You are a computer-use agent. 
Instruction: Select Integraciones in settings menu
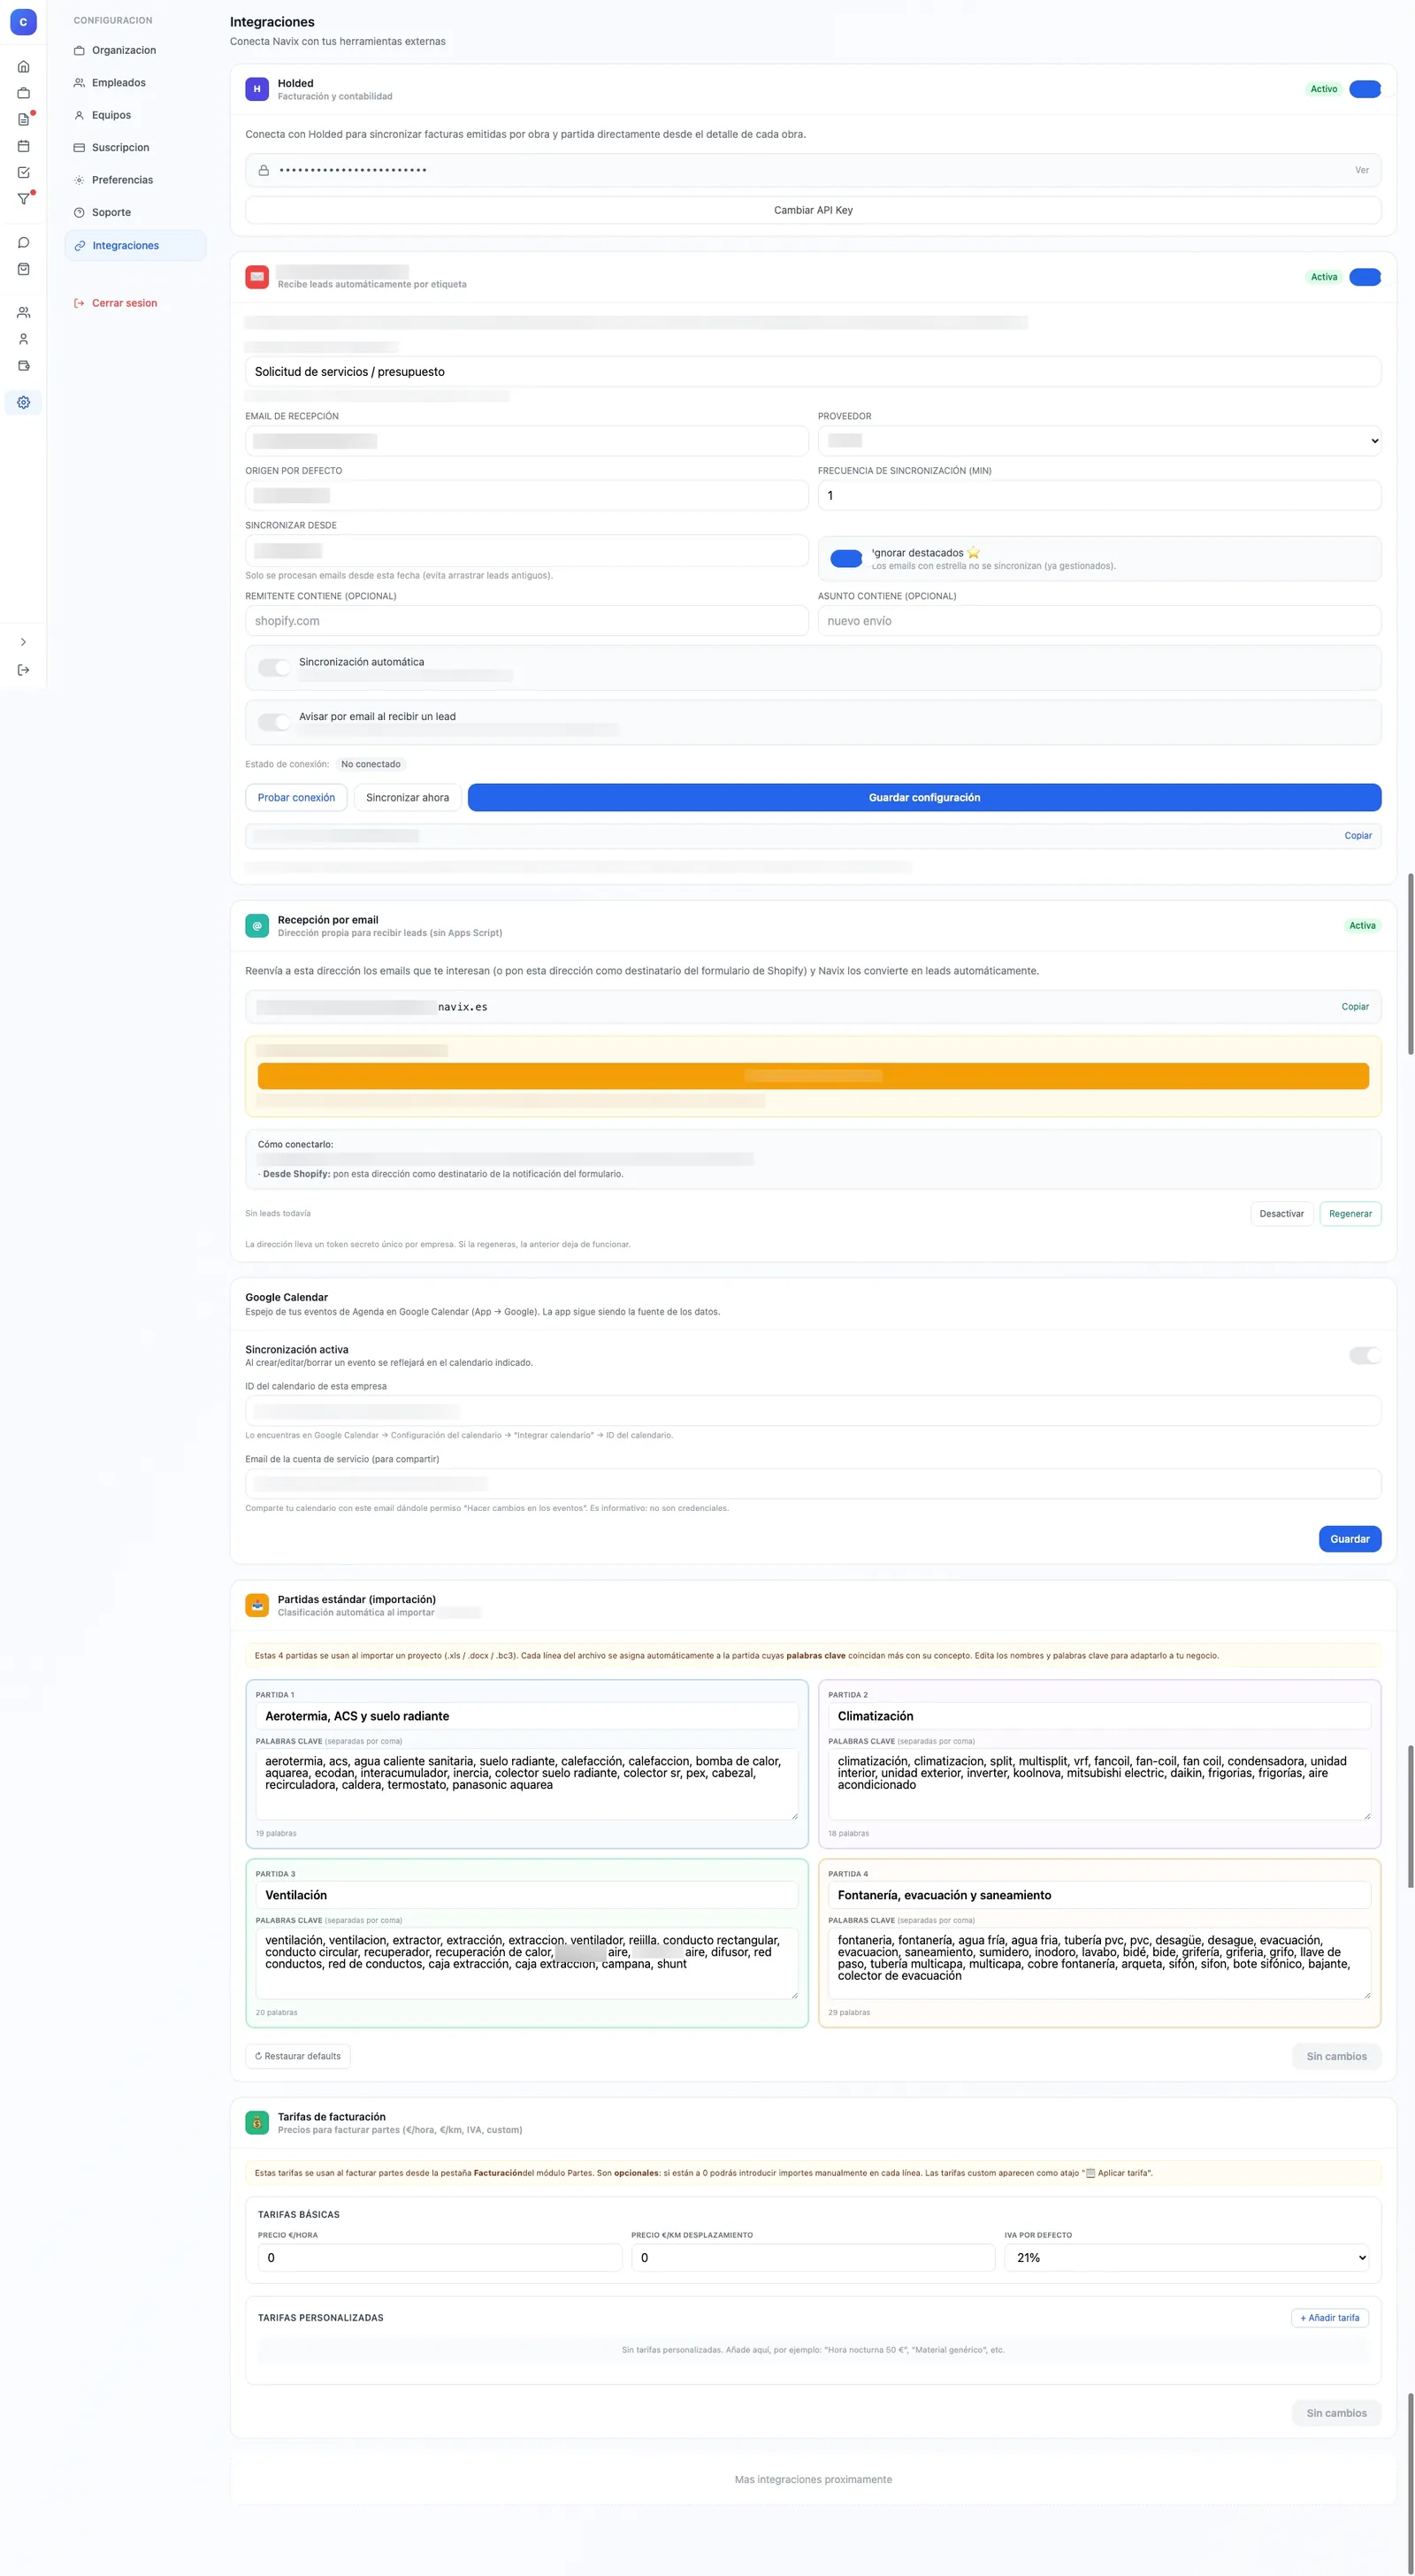pyautogui.click(x=135, y=246)
